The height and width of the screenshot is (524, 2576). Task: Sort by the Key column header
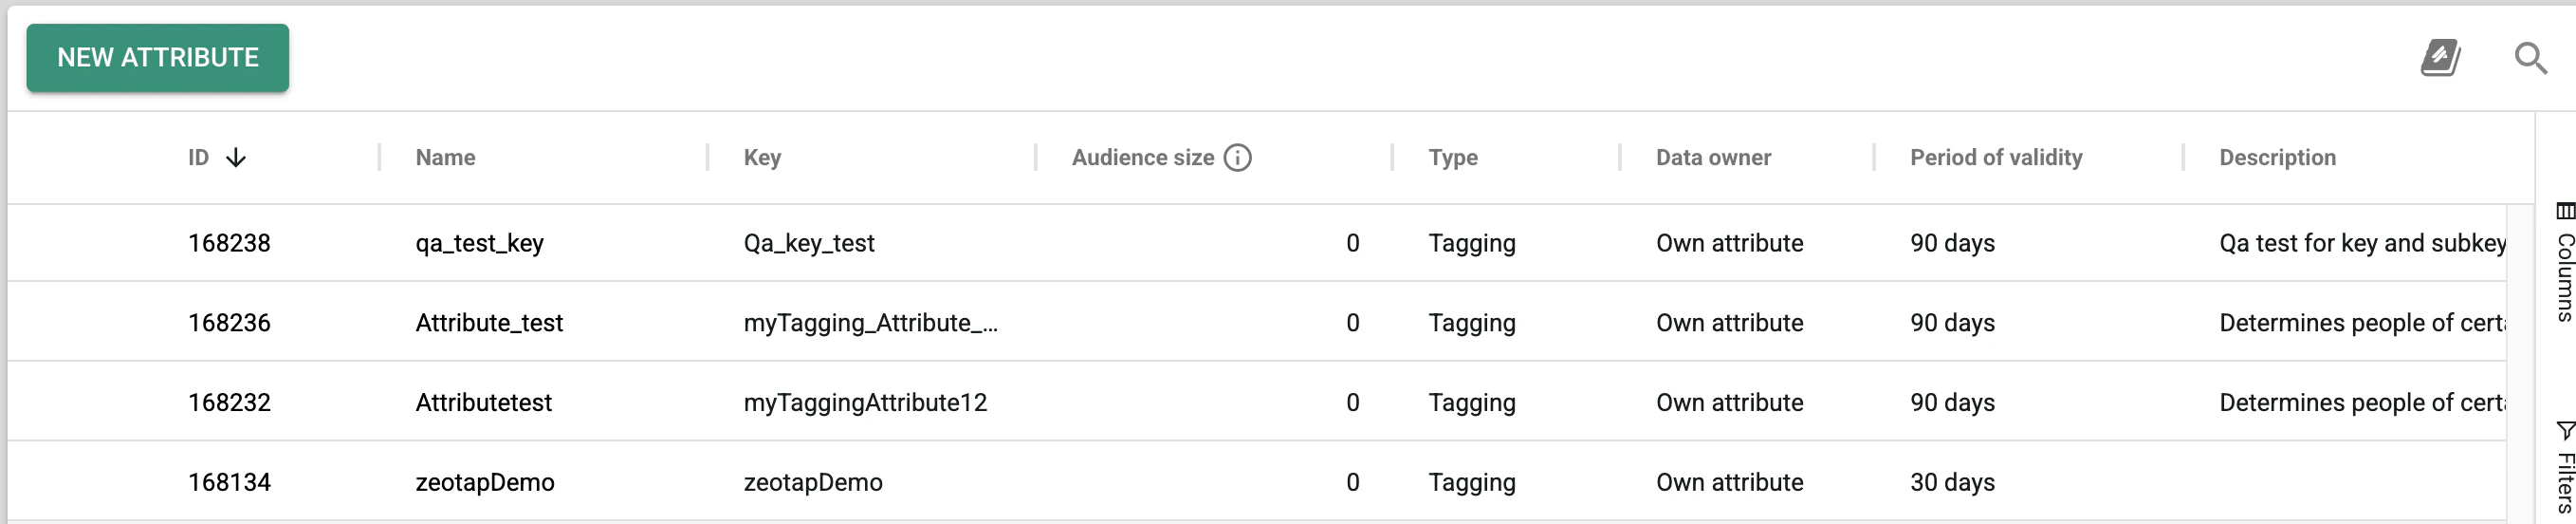pyautogui.click(x=763, y=158)
